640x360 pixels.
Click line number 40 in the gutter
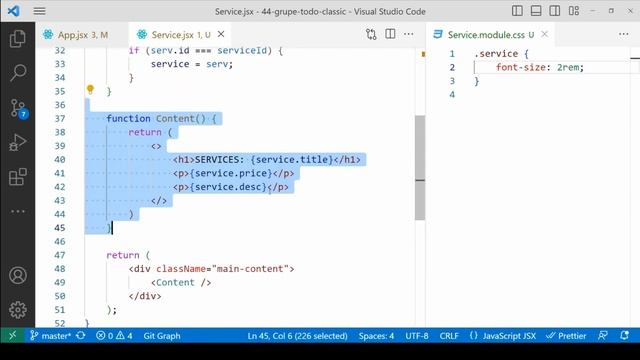(x=60, y=160)
